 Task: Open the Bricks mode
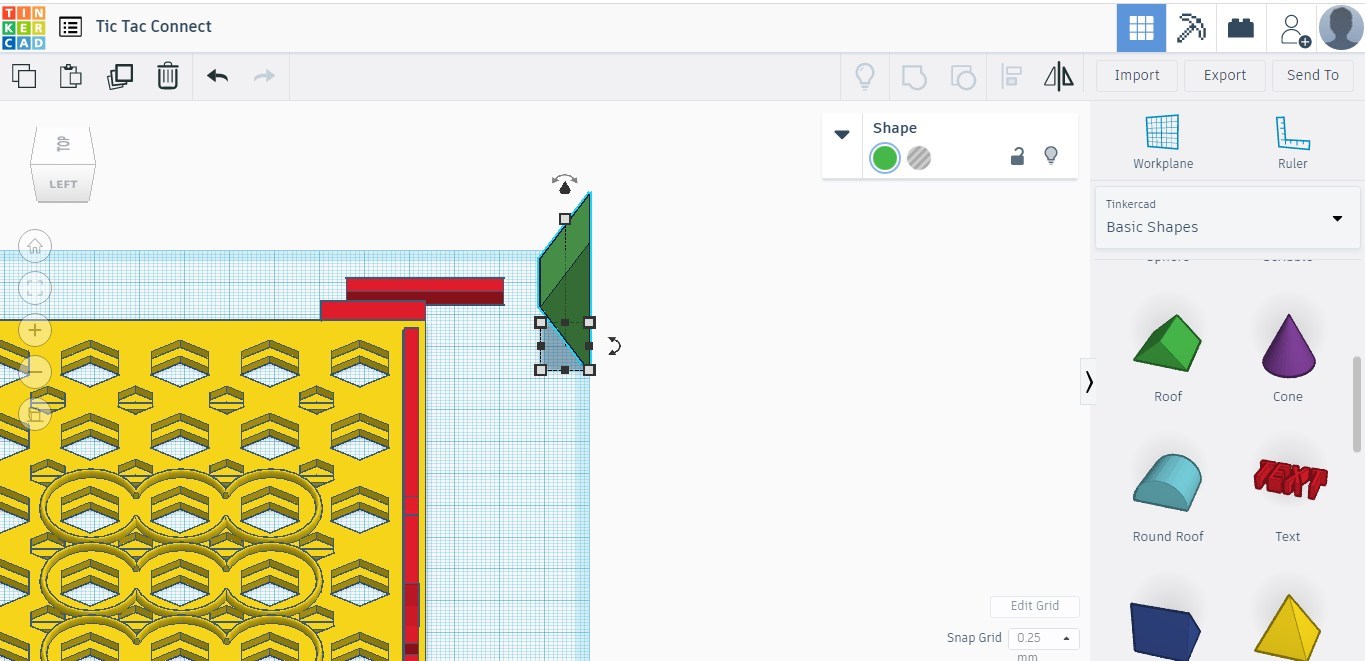[x=1241, y=27]
